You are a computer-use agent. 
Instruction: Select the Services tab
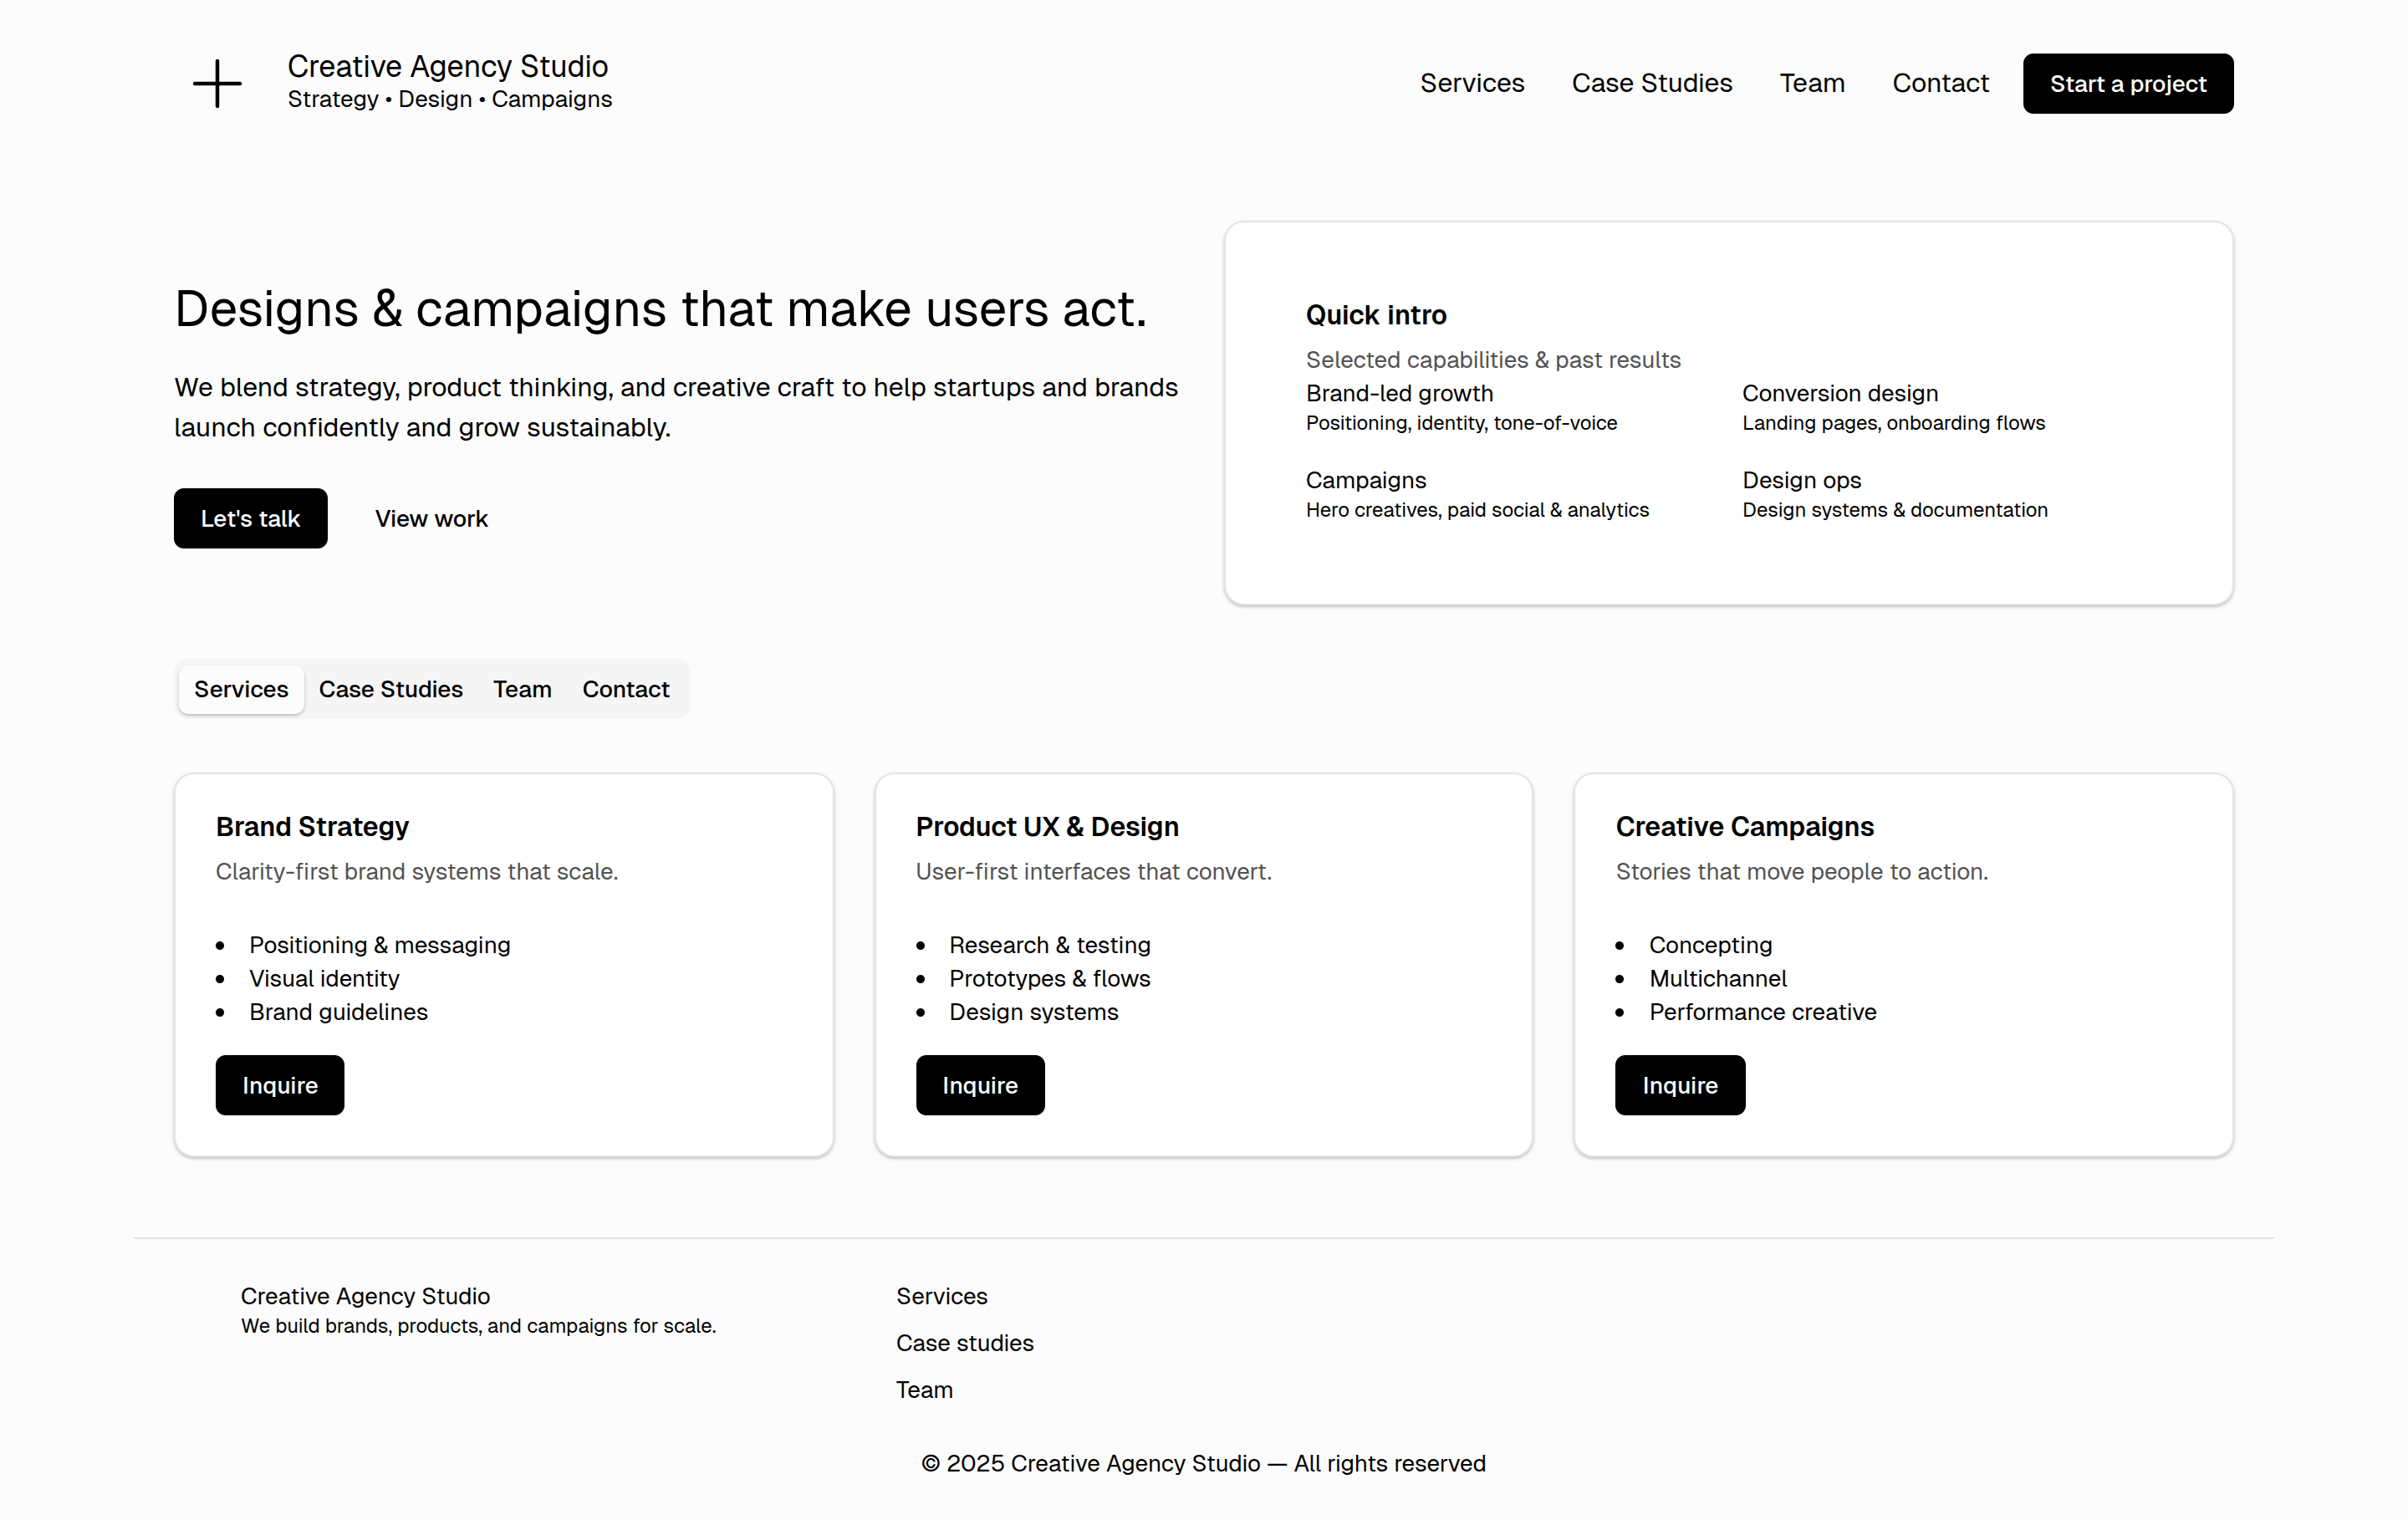241,689
